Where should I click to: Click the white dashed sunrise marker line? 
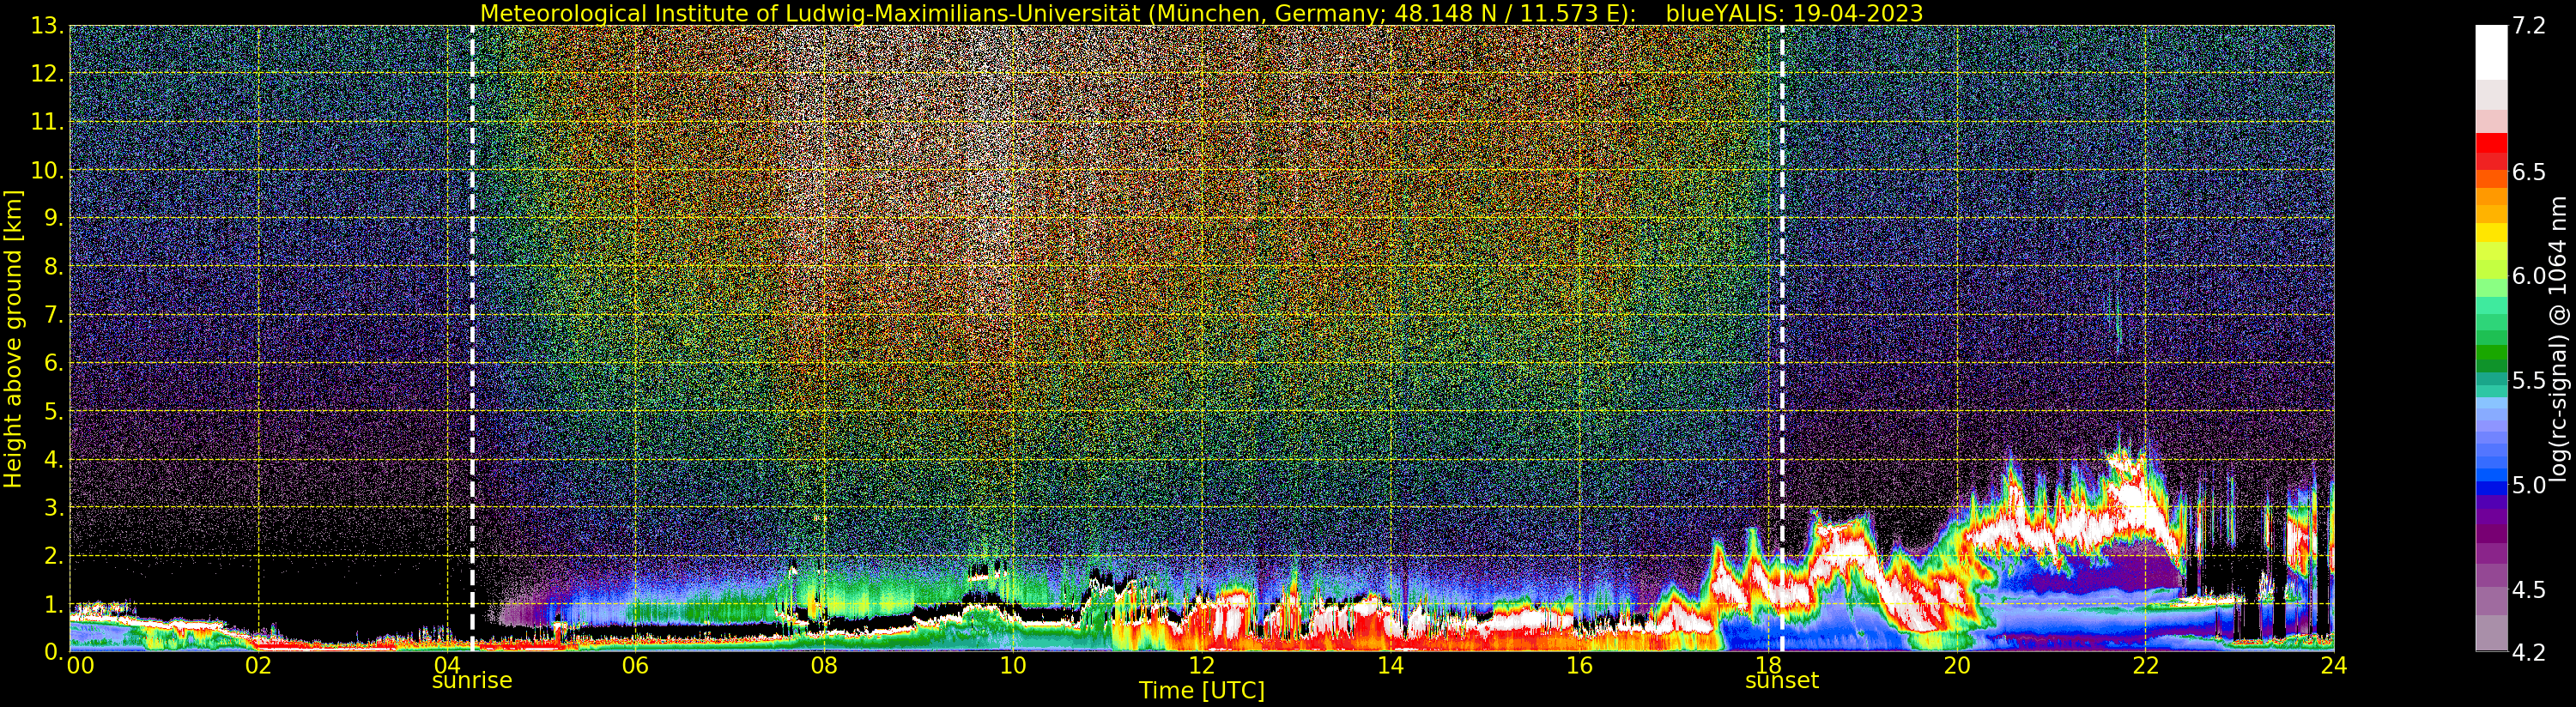[472, 338]
